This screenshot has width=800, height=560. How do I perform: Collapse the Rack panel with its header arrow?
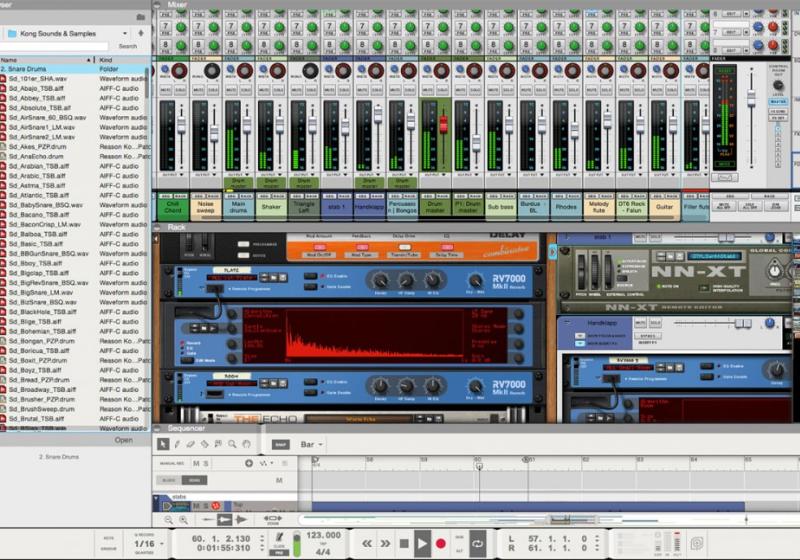159,227
